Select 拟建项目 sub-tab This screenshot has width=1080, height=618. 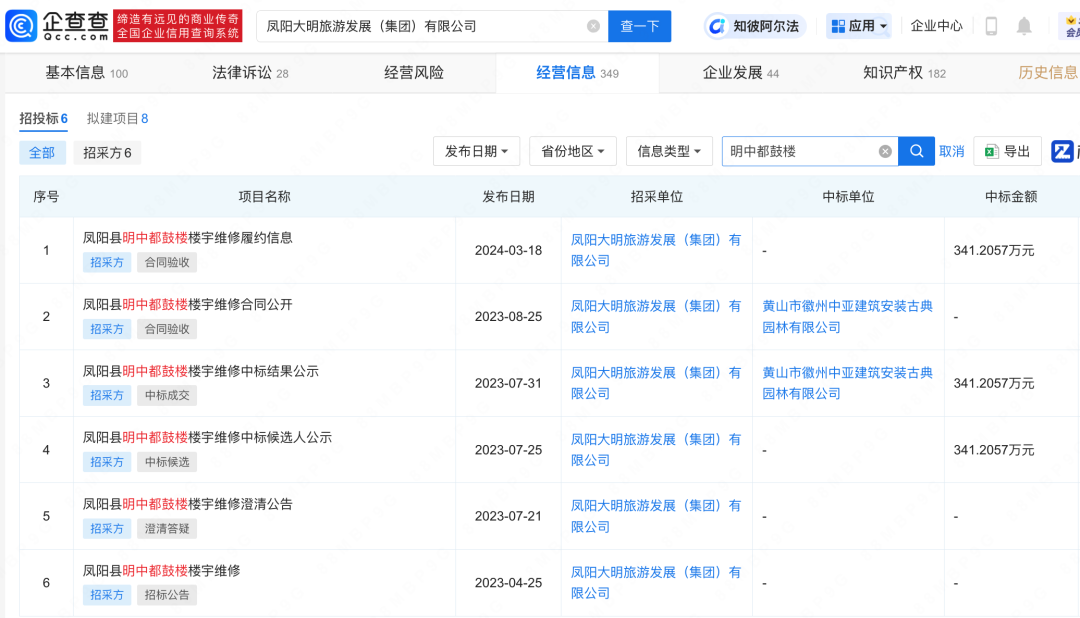click(117, 119)
